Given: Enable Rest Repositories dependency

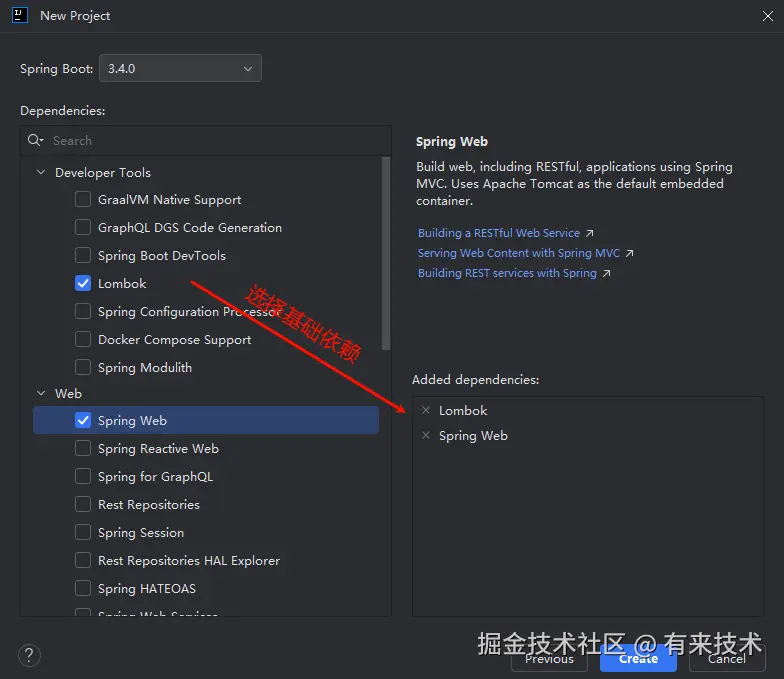Looking at the screenshot, I should point(83,504).
